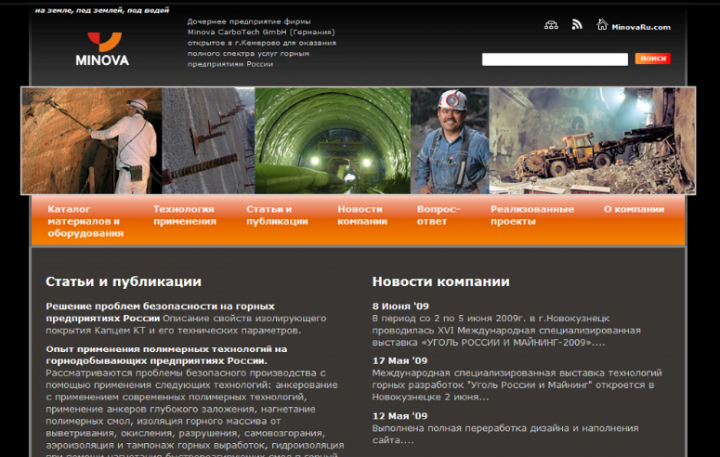Screen dimensions: 720x457
Task: Click banner photo of worker spraying wall
Action: pos(91,141)
